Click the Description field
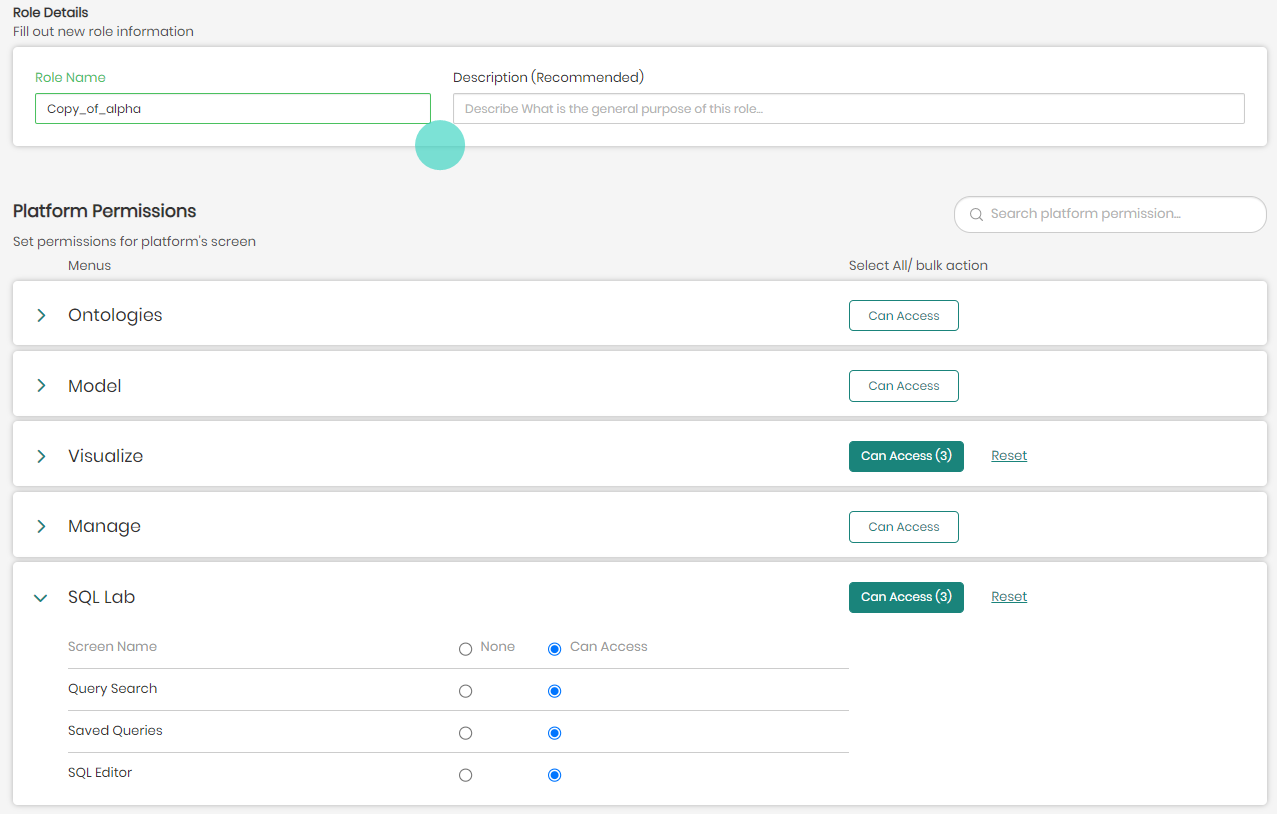Screen dimensions: 1277x814 [x=848, y=108]
